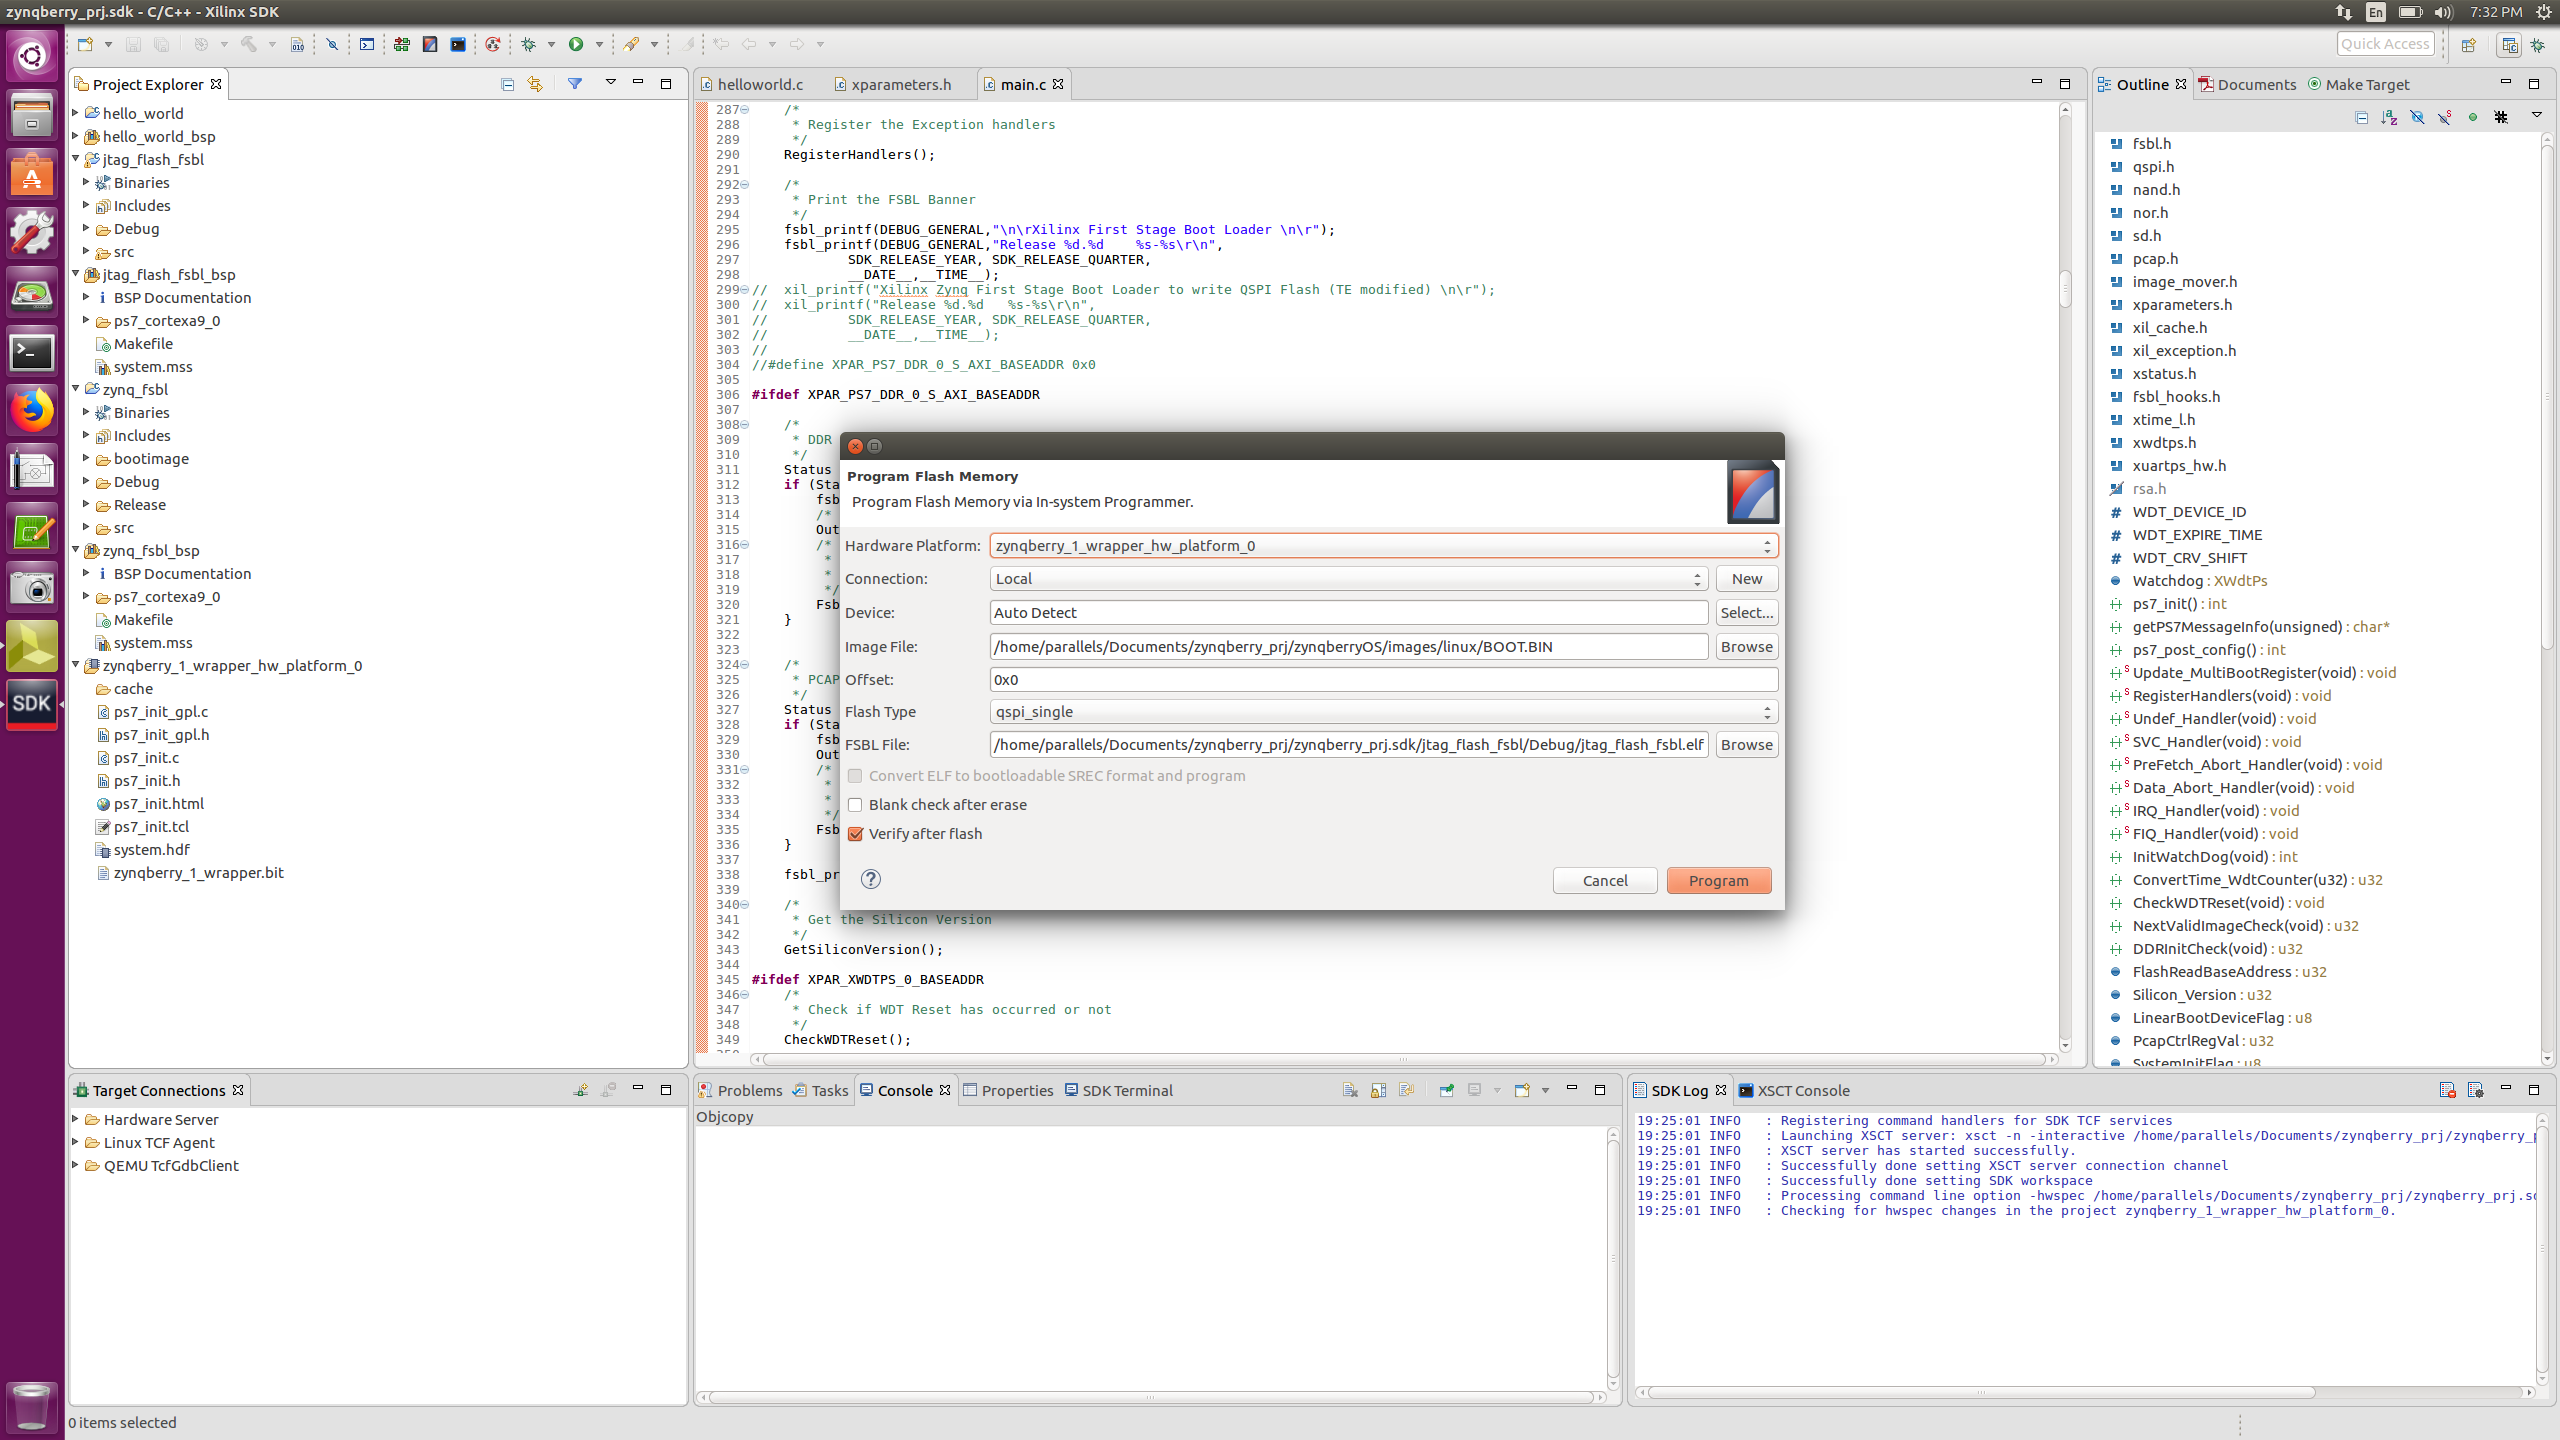Select Auto Detect device dropdown
This screenshot has height=1440, width=2560.
(x=1347, y=612)
